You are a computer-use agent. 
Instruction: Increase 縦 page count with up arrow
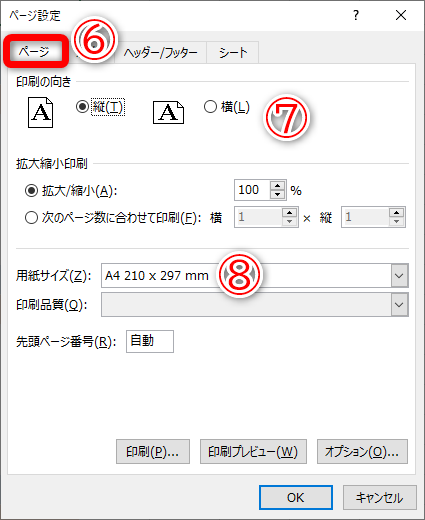[396, 212]
